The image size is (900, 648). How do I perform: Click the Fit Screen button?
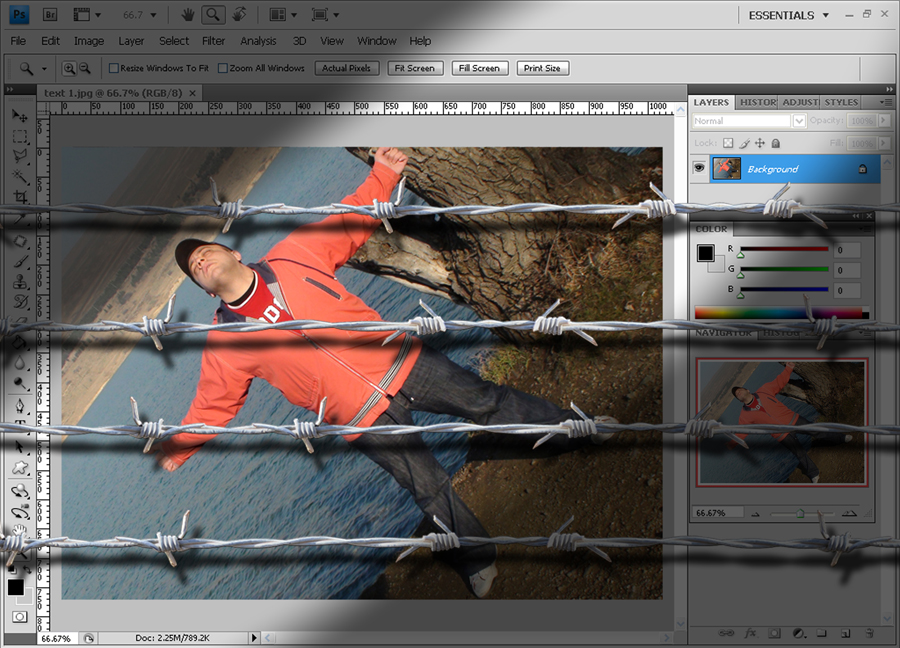click(414, 68)
